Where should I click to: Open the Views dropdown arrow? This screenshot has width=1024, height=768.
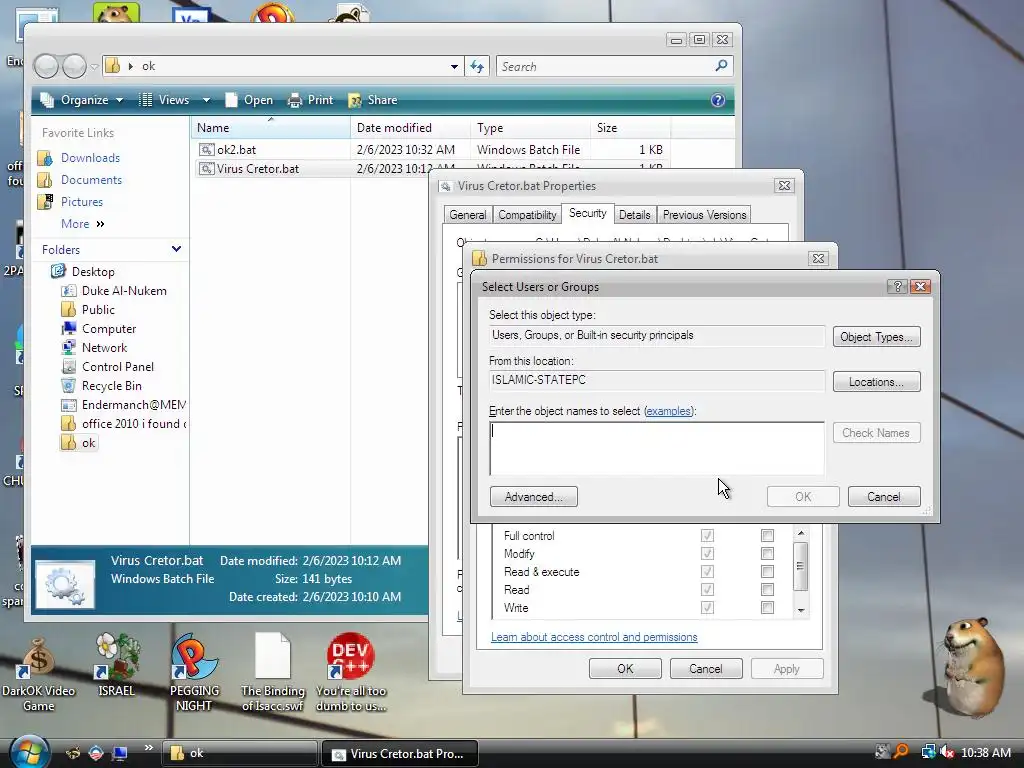tap(206, 100)
